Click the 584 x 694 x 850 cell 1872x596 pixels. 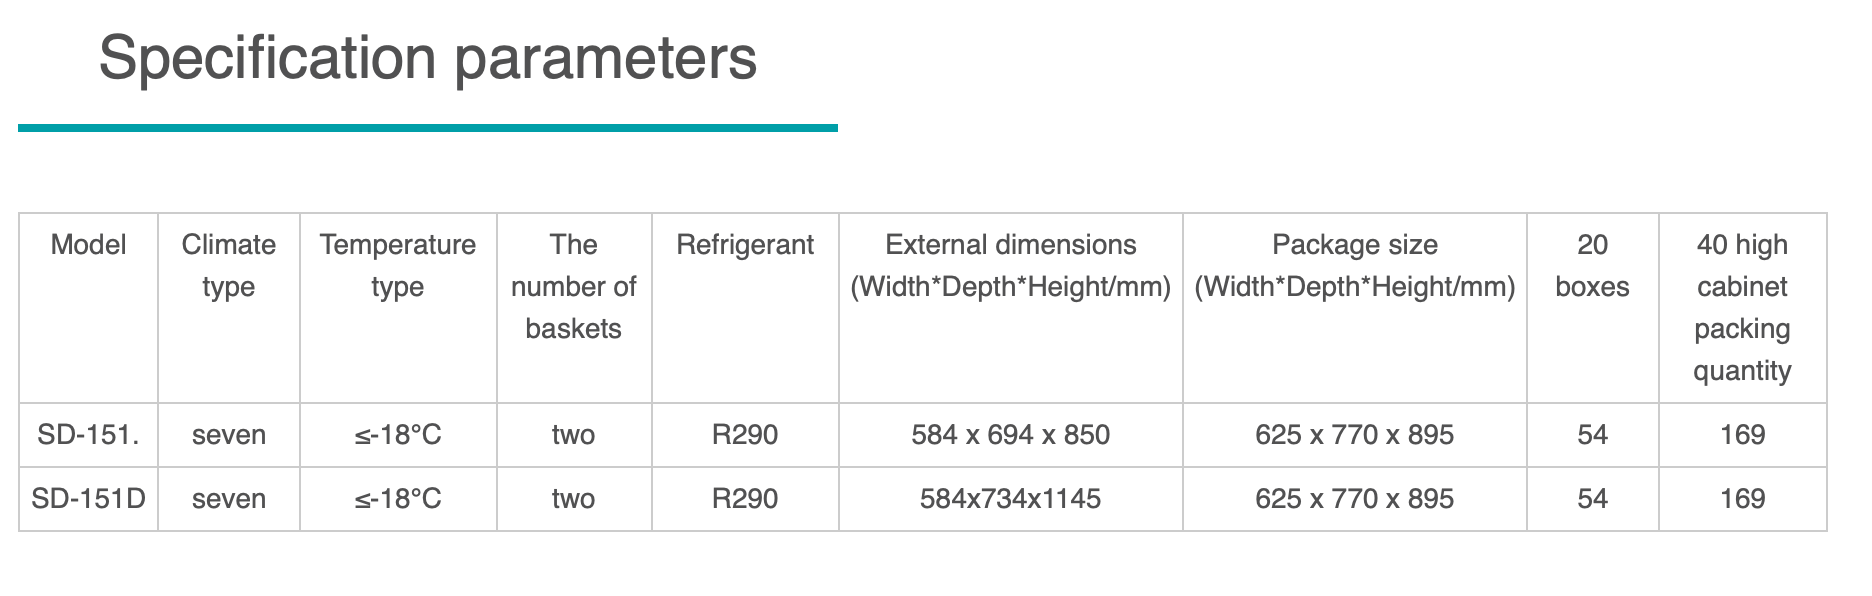point(1010,435)
